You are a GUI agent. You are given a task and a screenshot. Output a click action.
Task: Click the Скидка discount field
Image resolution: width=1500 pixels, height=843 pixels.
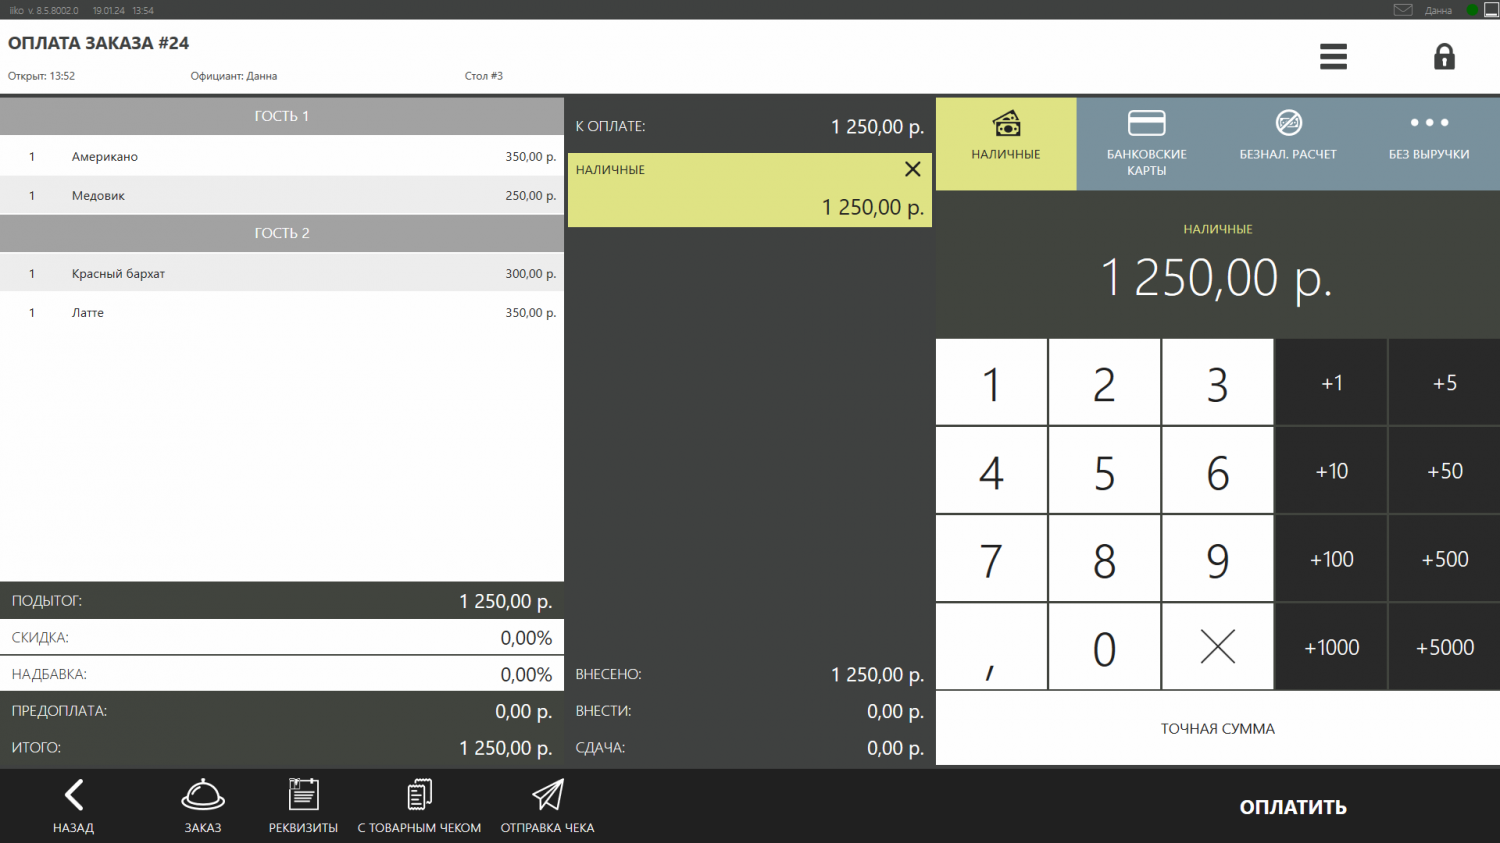282,638
